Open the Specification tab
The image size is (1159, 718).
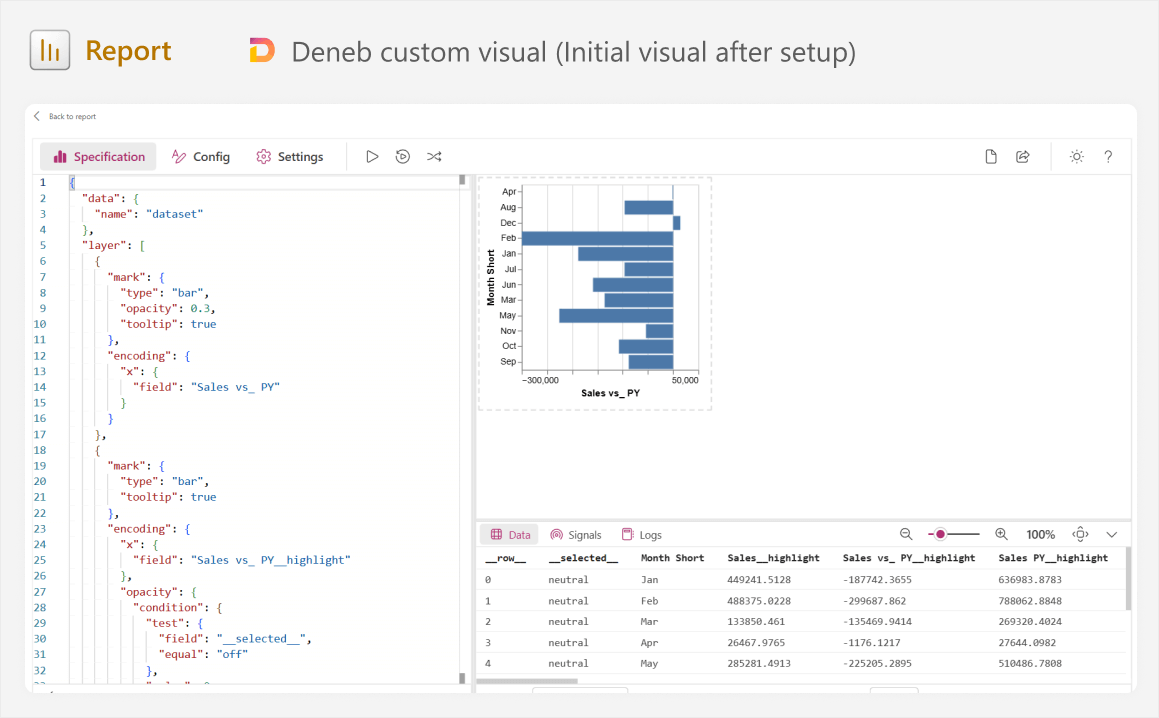coord(98,157)
